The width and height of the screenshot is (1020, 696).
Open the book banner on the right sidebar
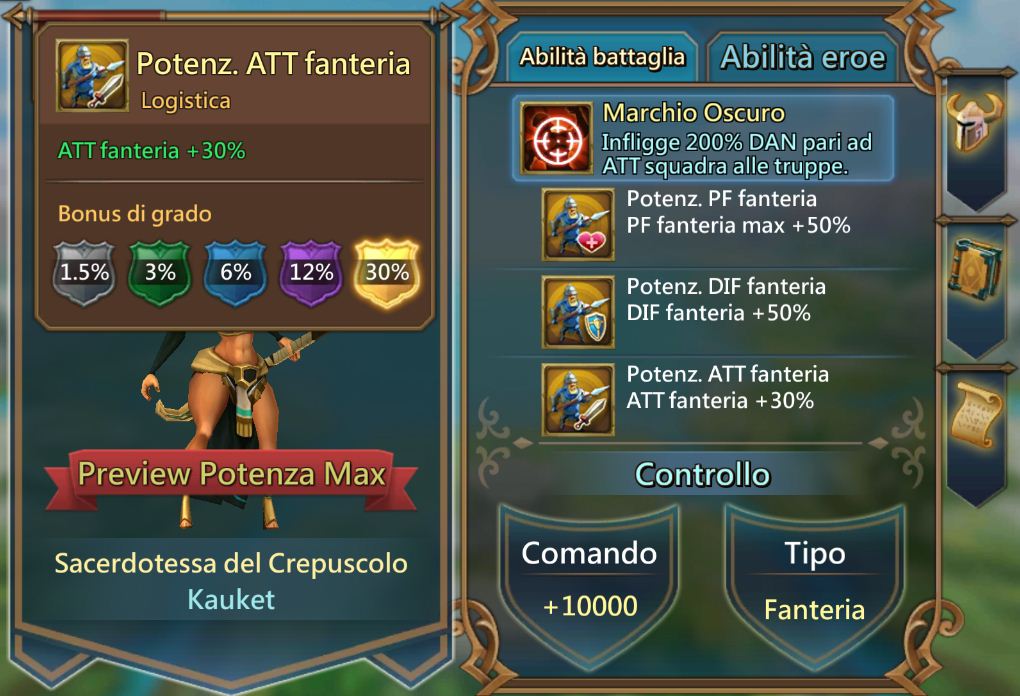coord(974,286)
